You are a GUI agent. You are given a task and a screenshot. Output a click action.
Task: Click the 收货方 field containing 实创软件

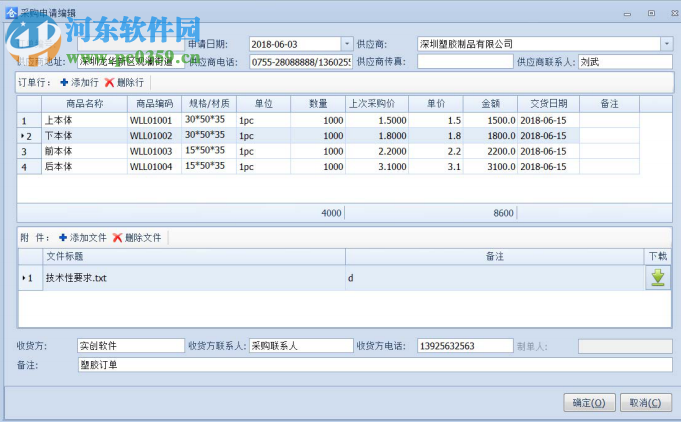click(131, 346)
